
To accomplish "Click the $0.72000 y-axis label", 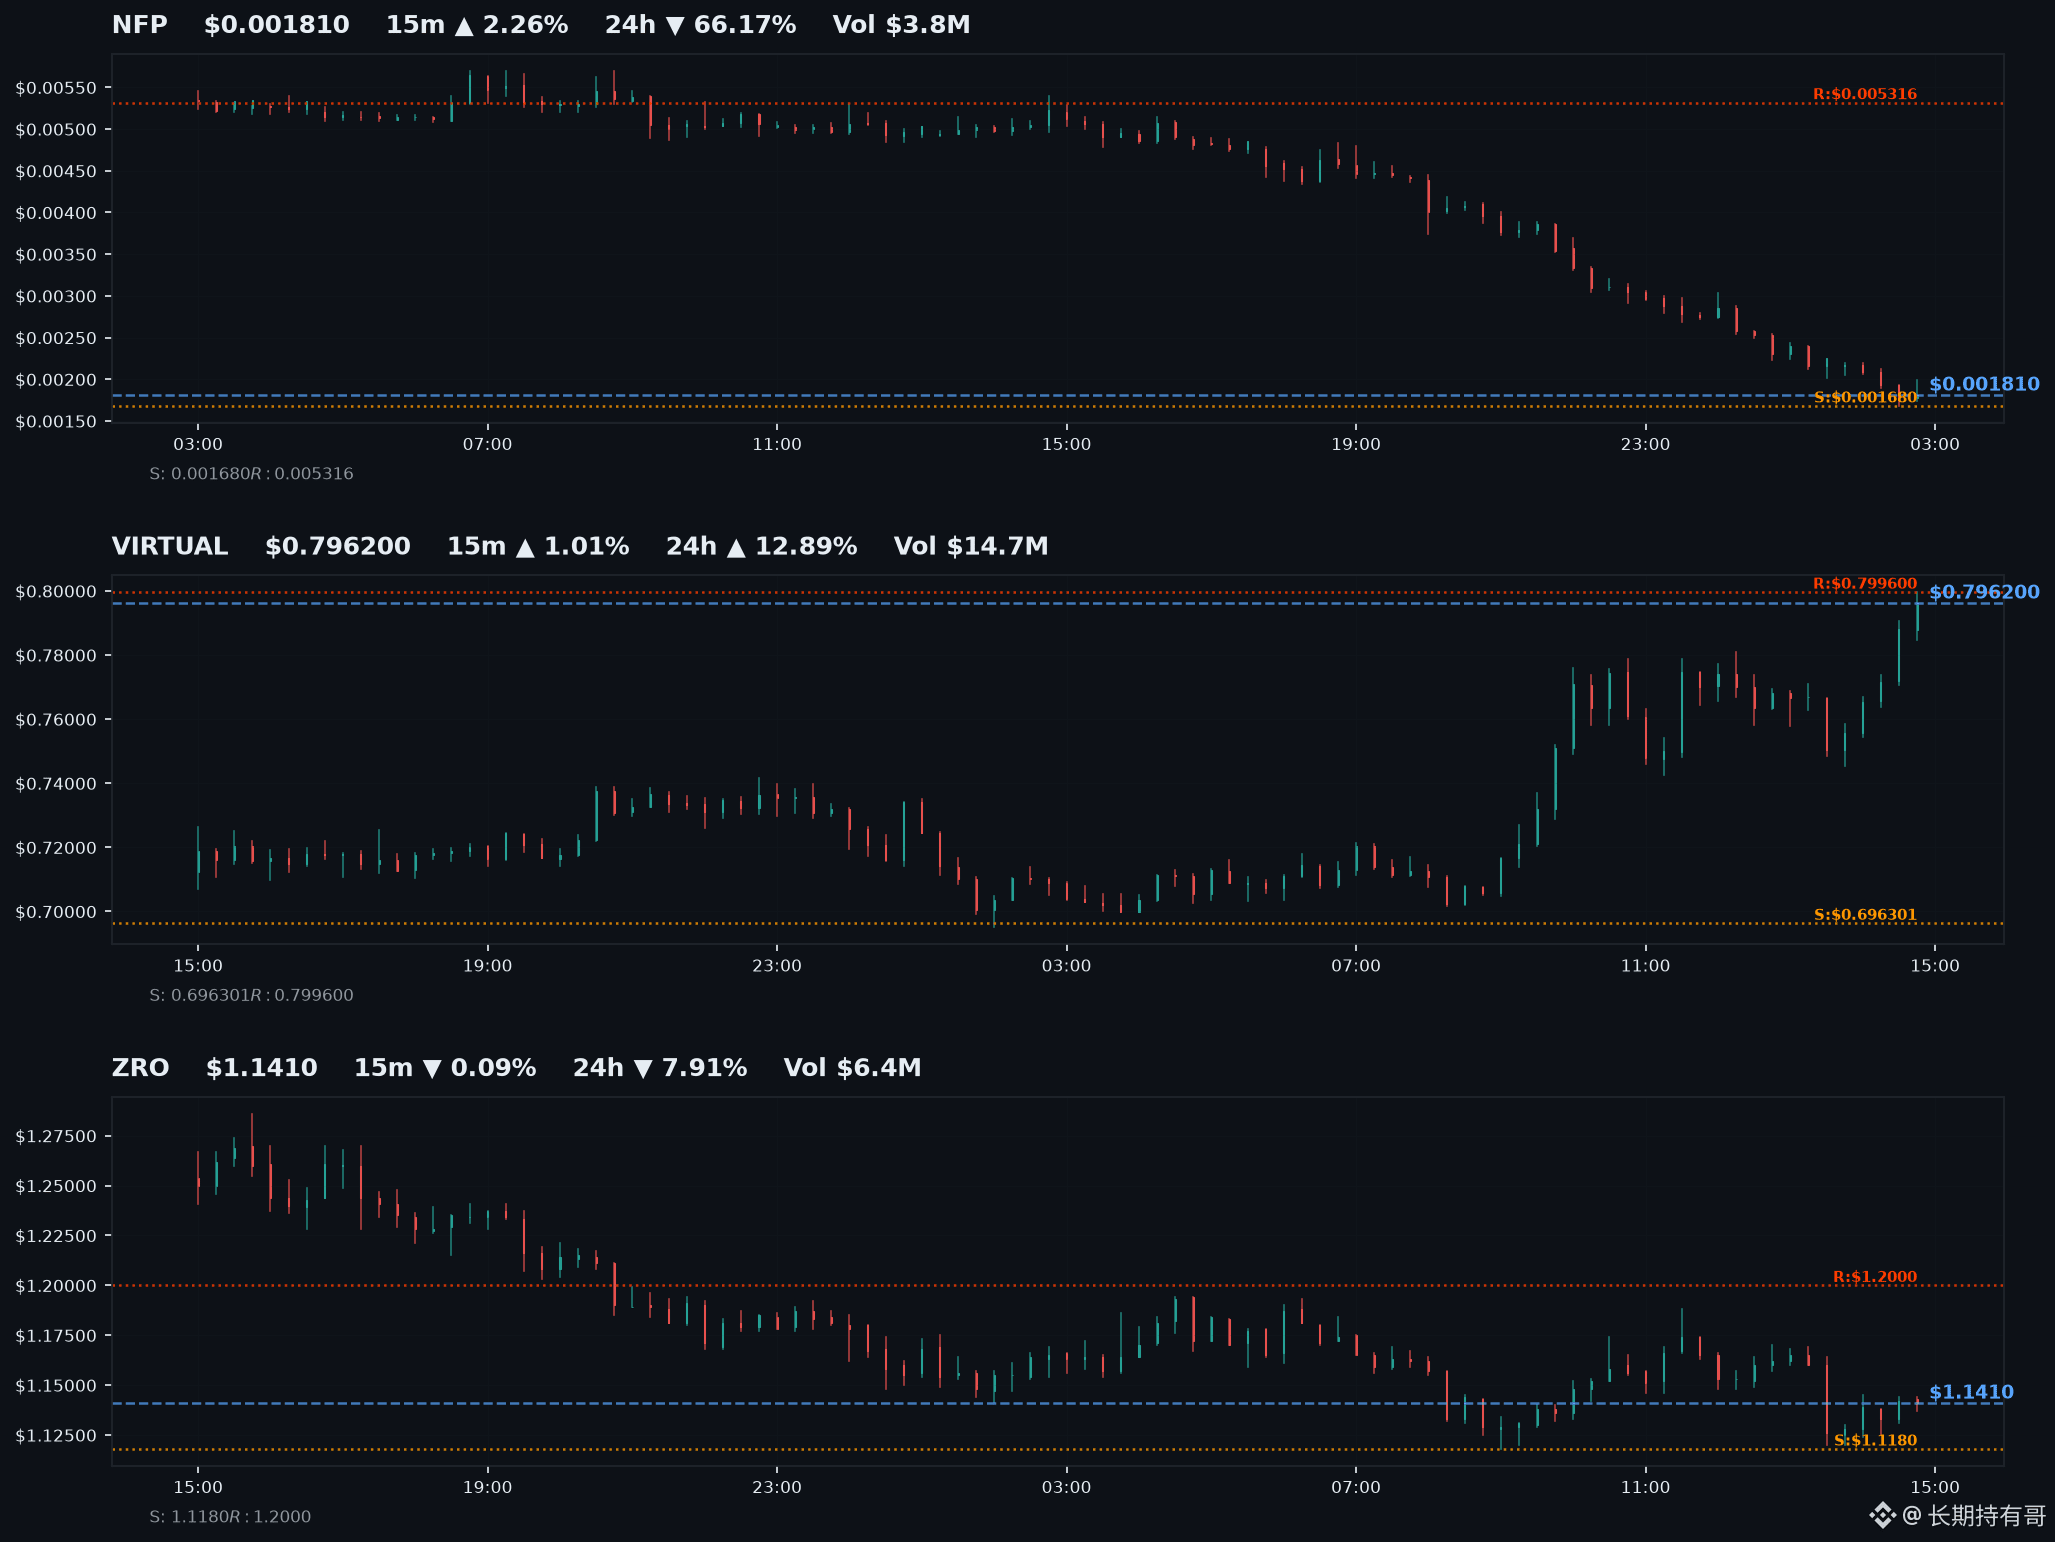I will pyautogui.click(x=56, y=848).
